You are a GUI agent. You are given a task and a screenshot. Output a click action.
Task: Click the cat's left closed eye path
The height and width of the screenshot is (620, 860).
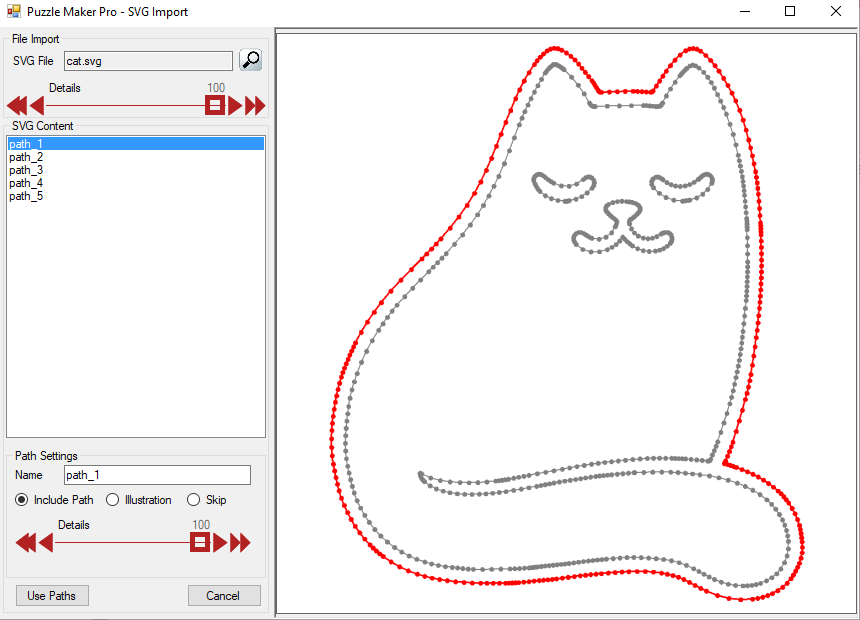[564, 188]
